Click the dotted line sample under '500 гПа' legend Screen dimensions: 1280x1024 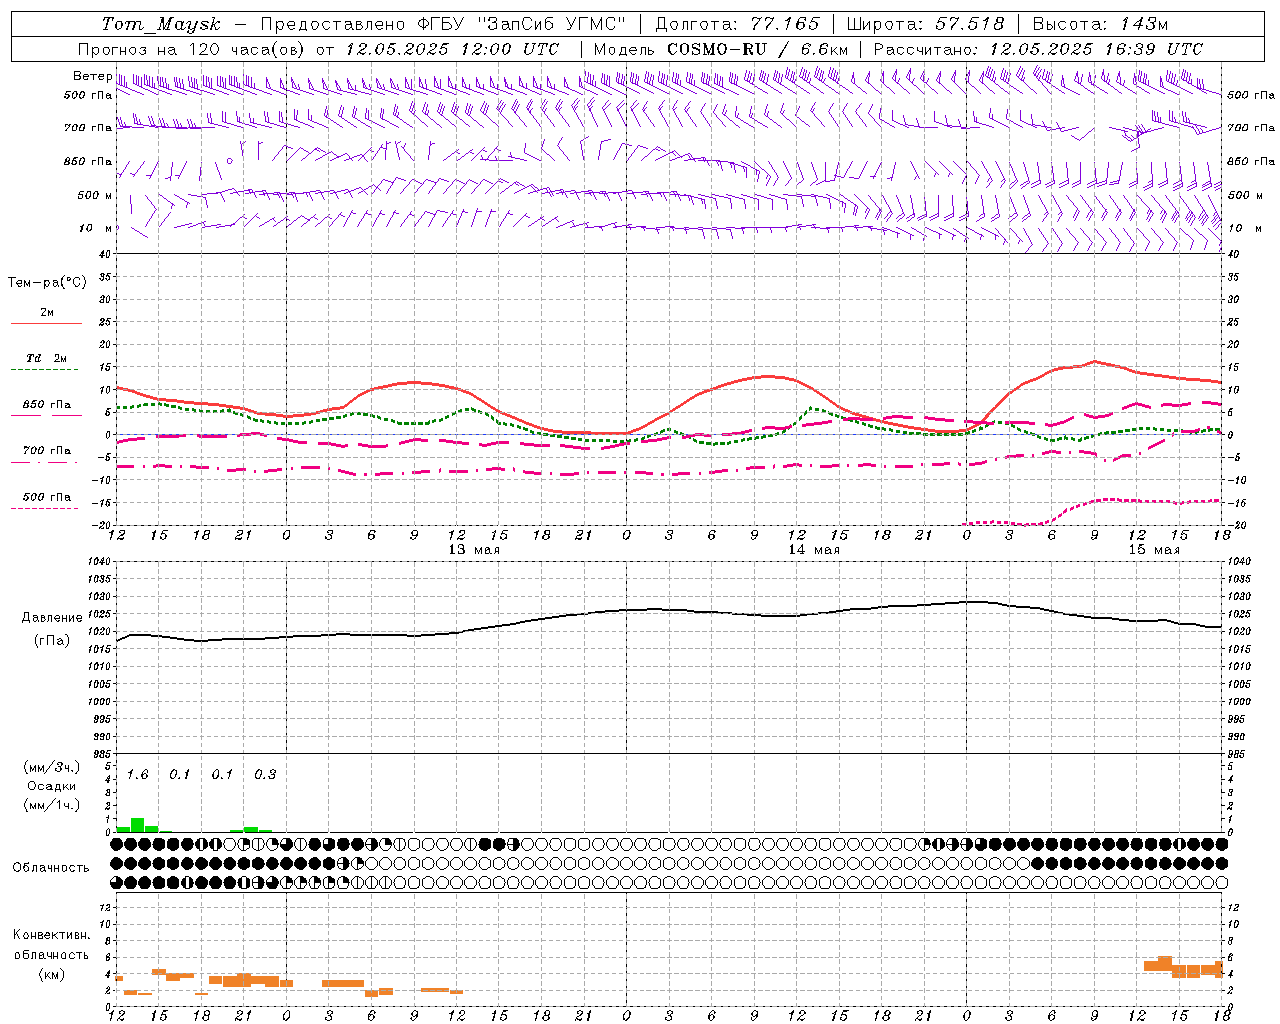click(x=47, y=508)
